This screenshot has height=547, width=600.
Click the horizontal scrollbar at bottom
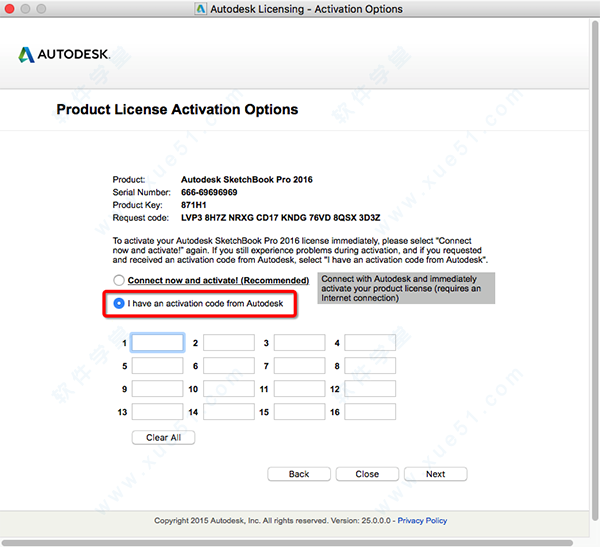[x=287, y=543]
